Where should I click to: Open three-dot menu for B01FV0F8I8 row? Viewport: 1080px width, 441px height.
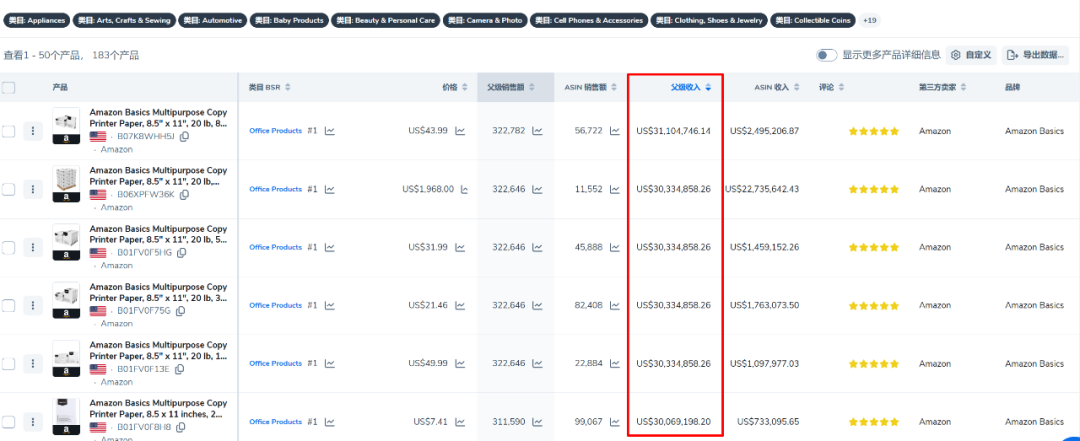pyautogui.click(x=33, y=421)
